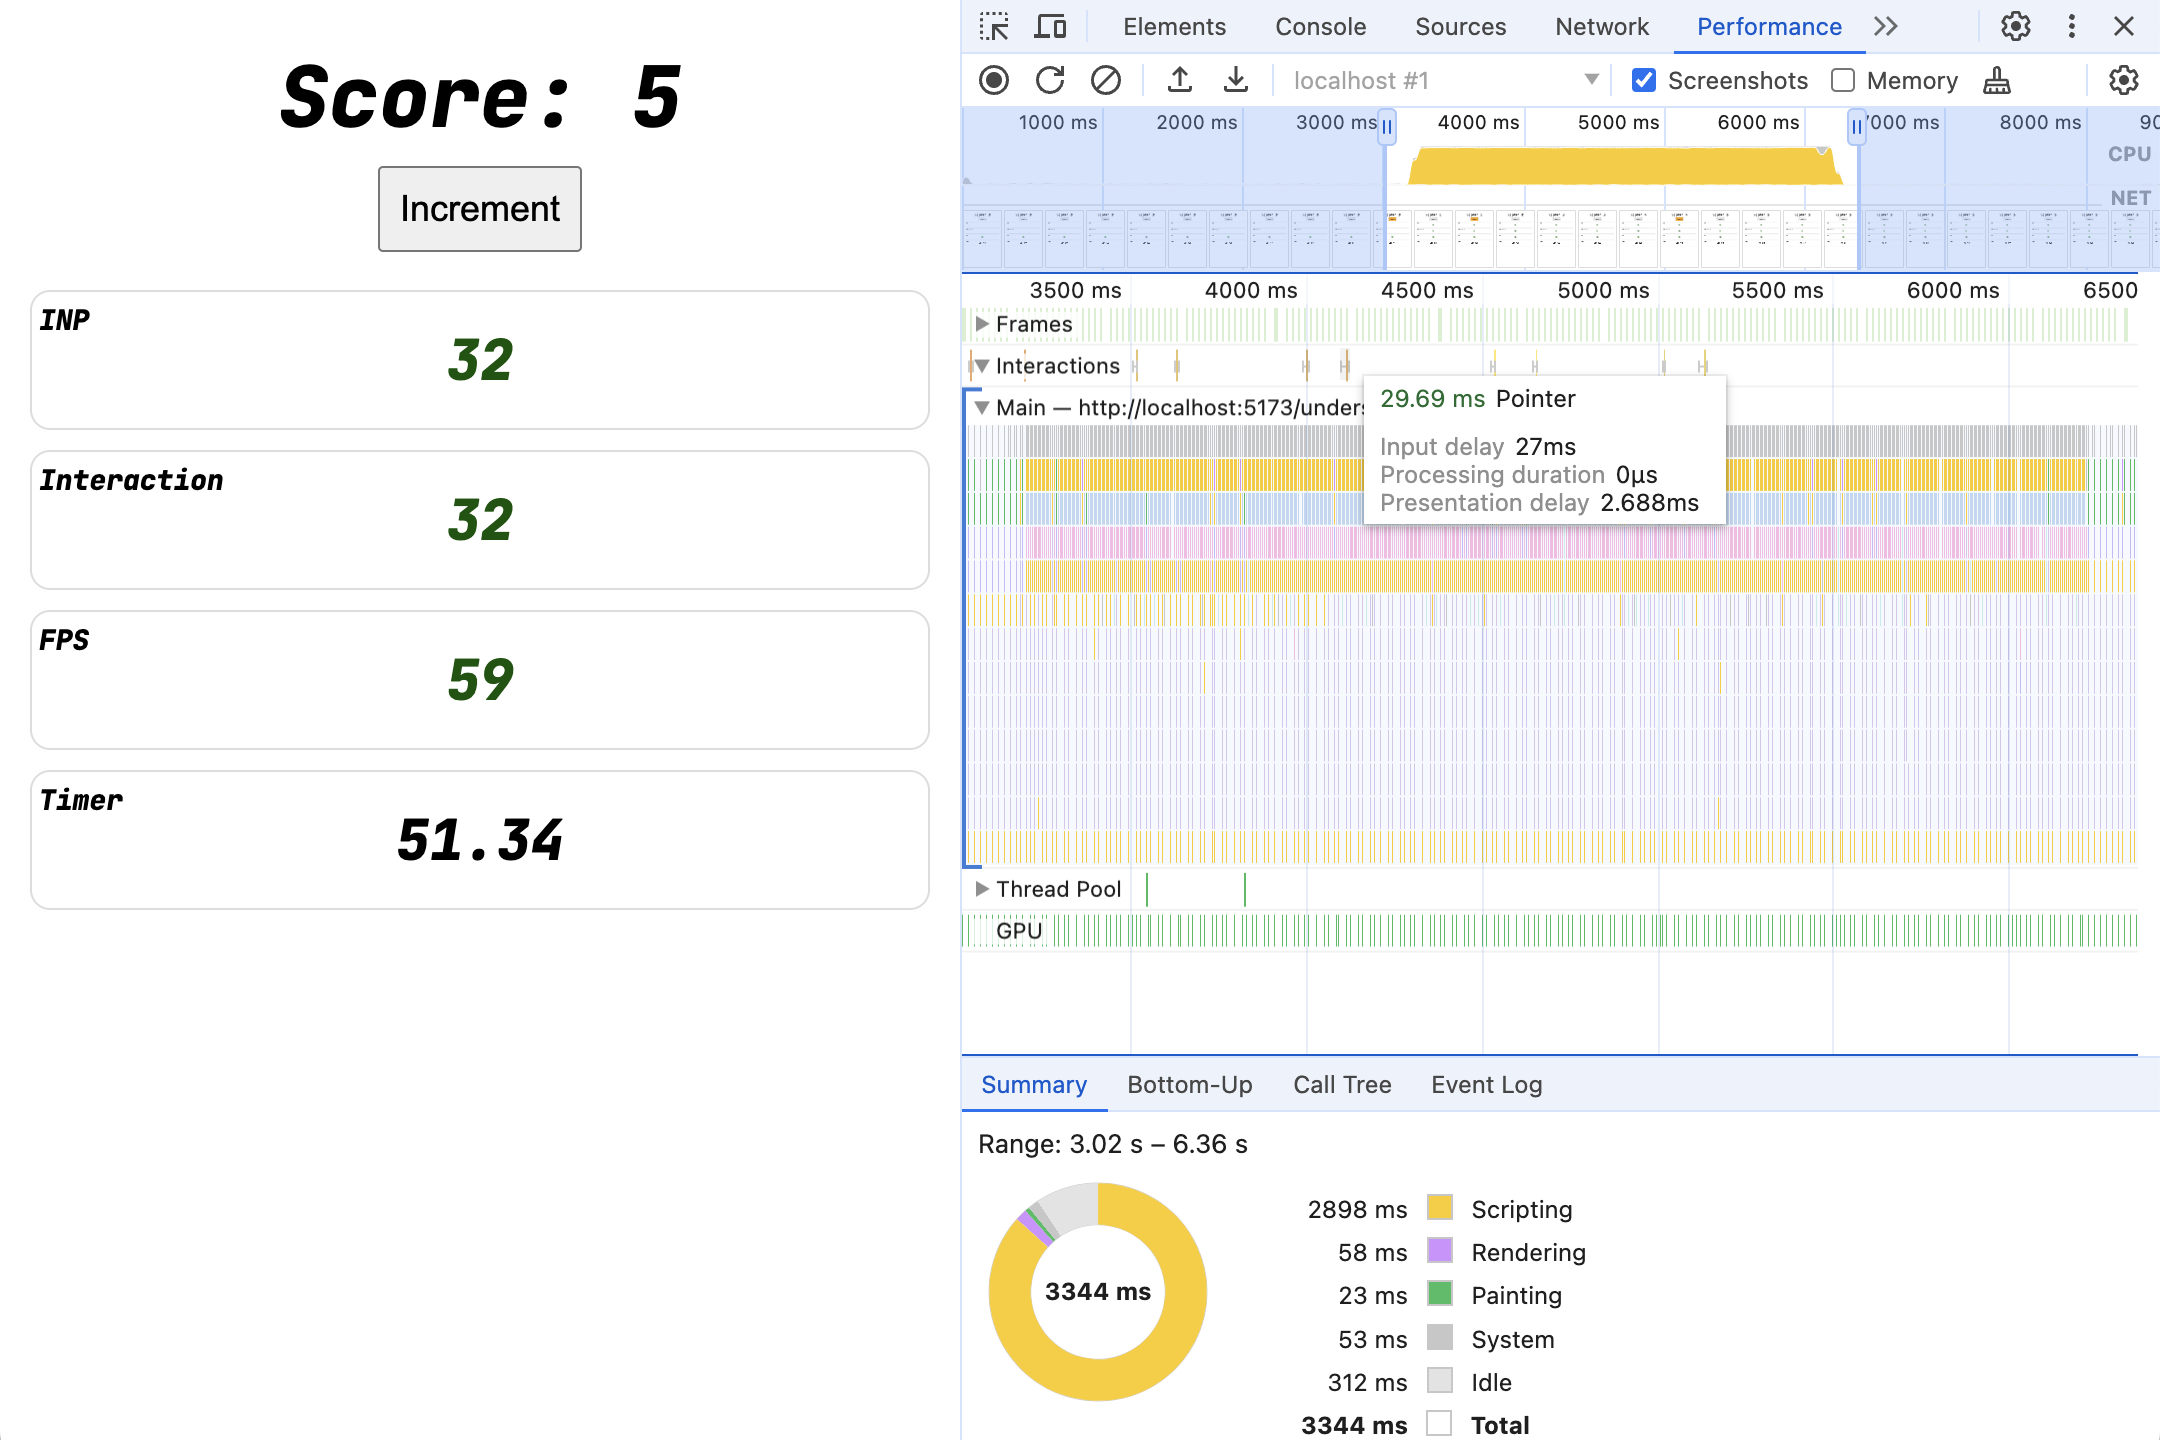Select the Performance tab
The image size is (2160, 1440).
[x=1771, y=27]
